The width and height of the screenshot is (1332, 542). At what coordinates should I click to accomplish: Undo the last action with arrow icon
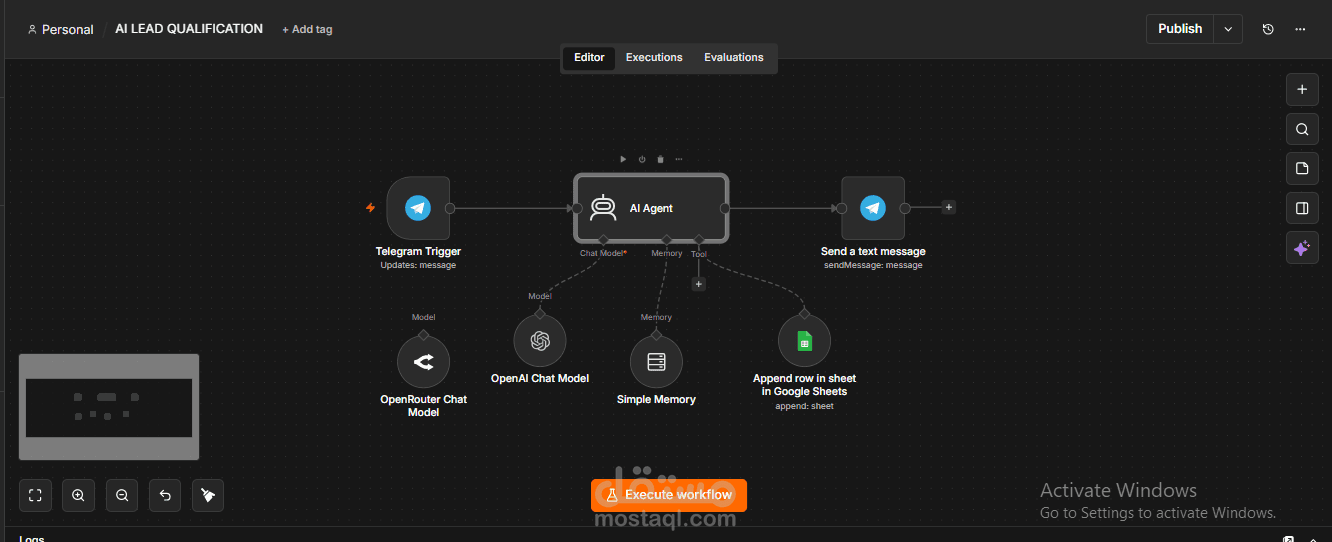coord(165,495)
